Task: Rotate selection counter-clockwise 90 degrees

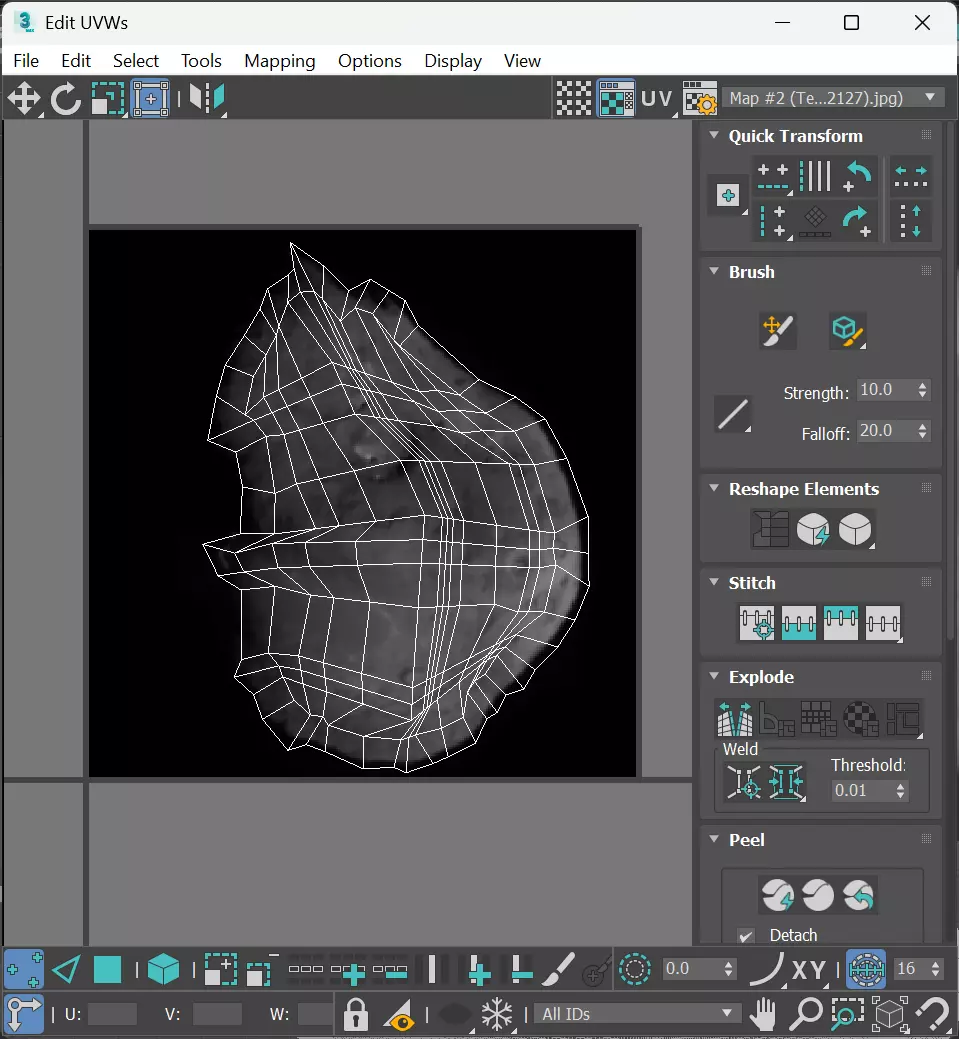Action: point(857,177)
